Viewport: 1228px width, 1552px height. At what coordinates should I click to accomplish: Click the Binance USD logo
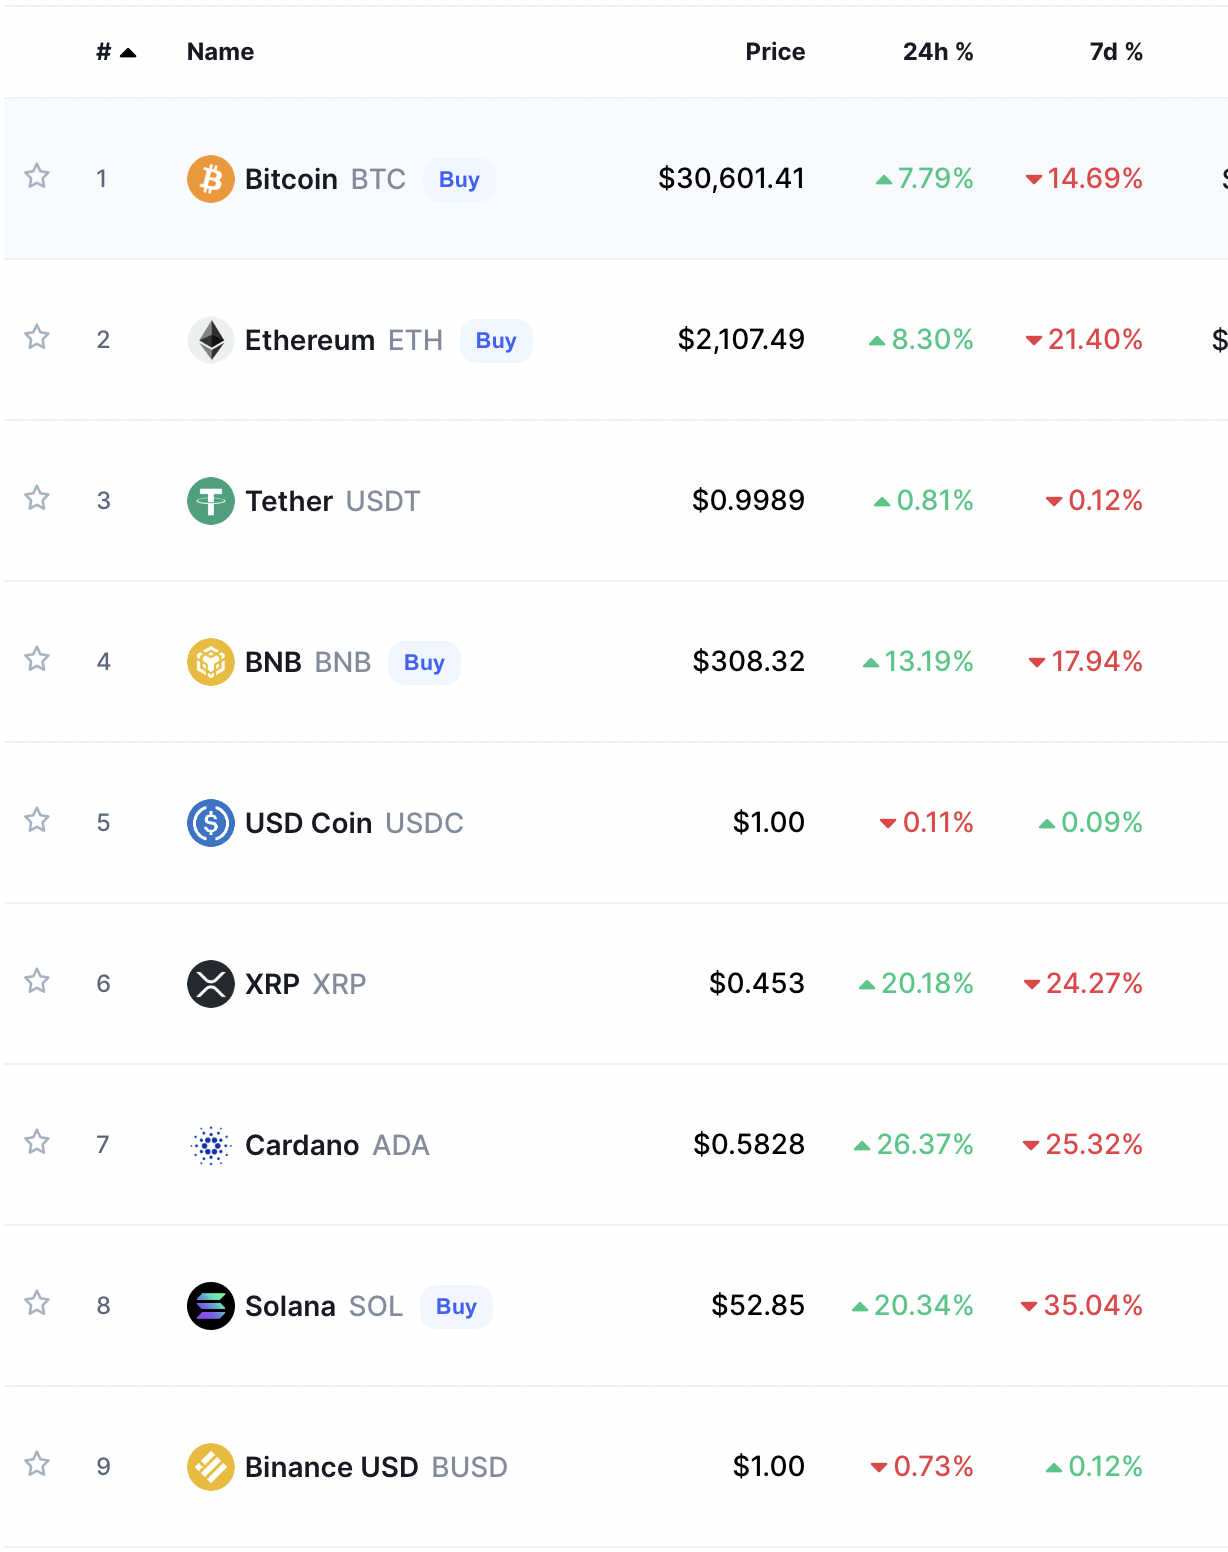(x=211, y=1467)
